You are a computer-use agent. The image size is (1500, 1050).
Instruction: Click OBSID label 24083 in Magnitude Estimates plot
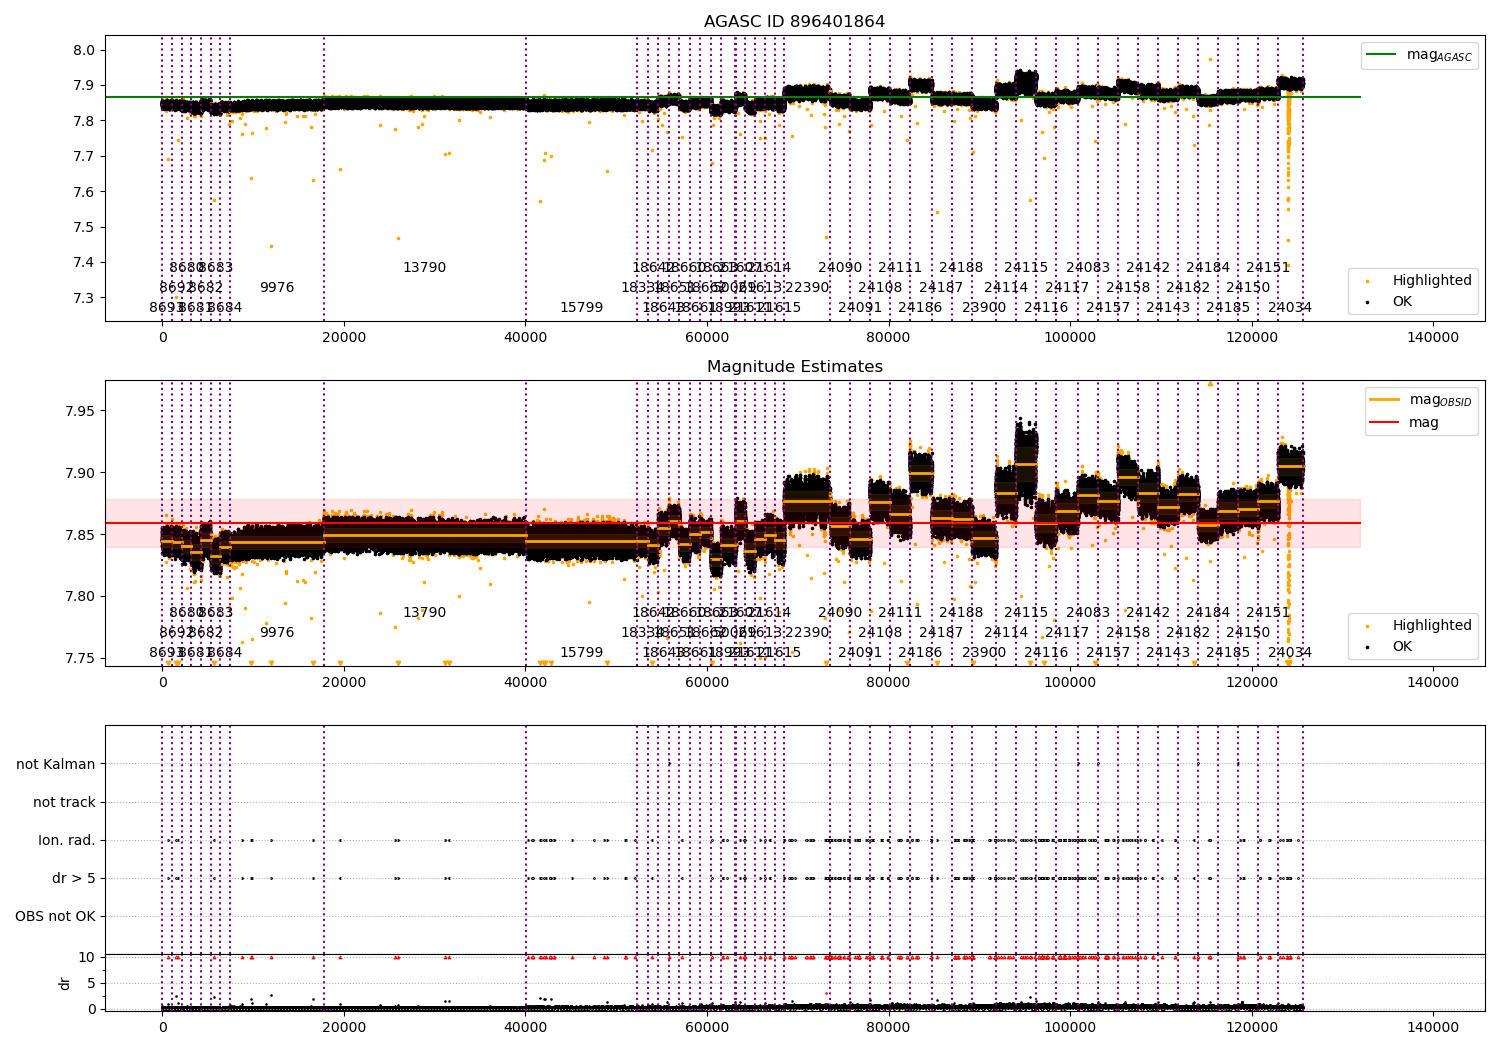pyautogui.click(x=1088, y=613)
